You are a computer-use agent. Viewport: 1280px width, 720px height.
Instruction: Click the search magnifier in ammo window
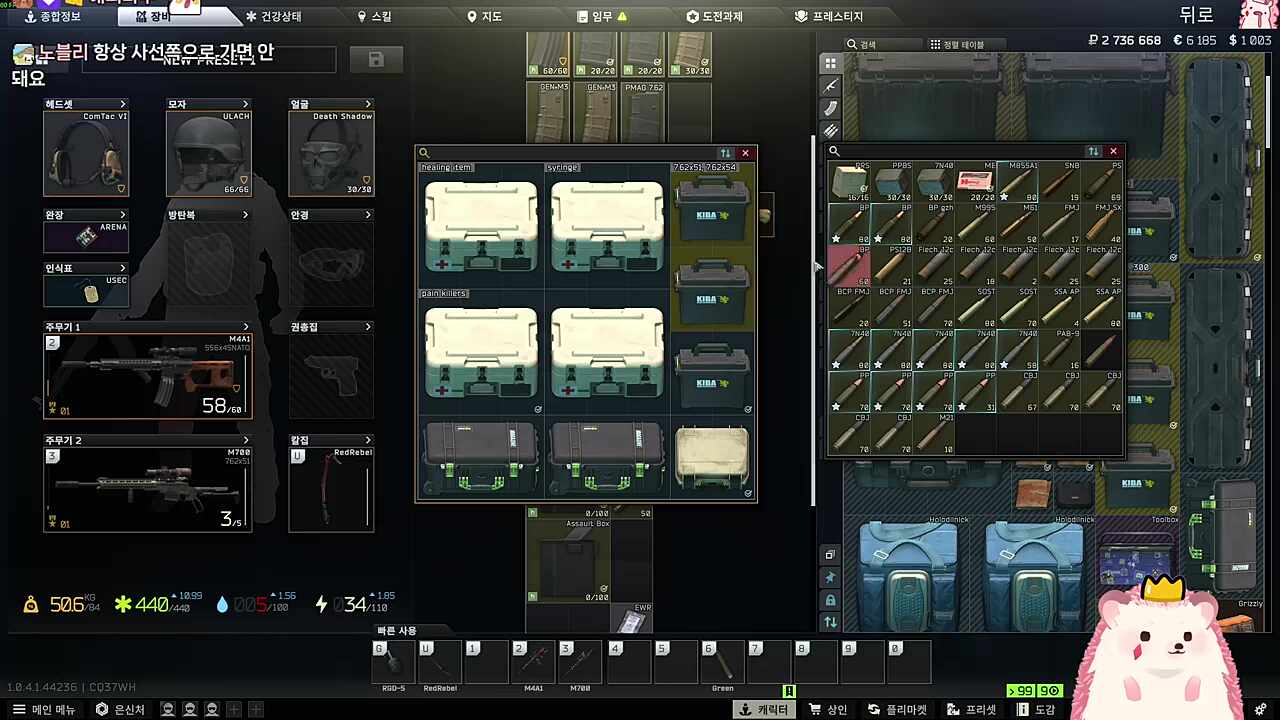[834, 151]
